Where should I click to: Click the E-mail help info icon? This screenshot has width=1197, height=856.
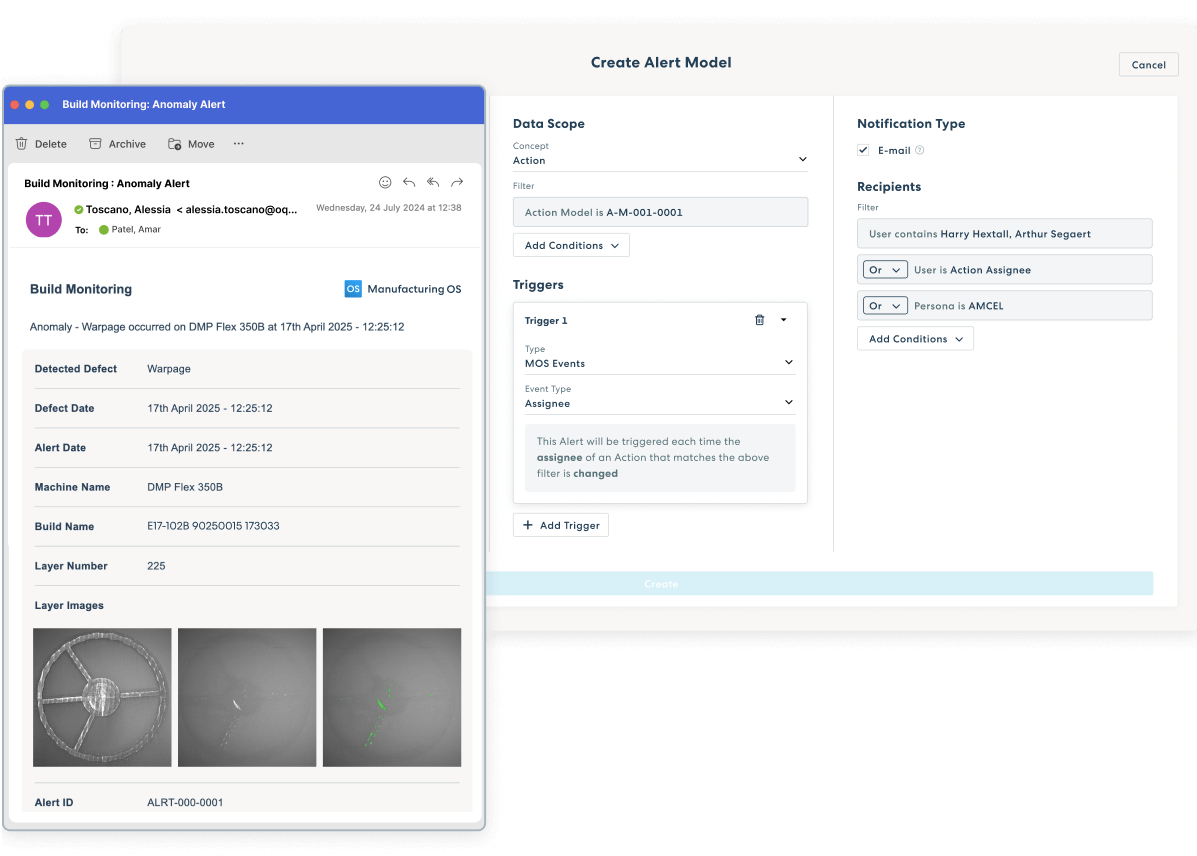pos(920,151)
